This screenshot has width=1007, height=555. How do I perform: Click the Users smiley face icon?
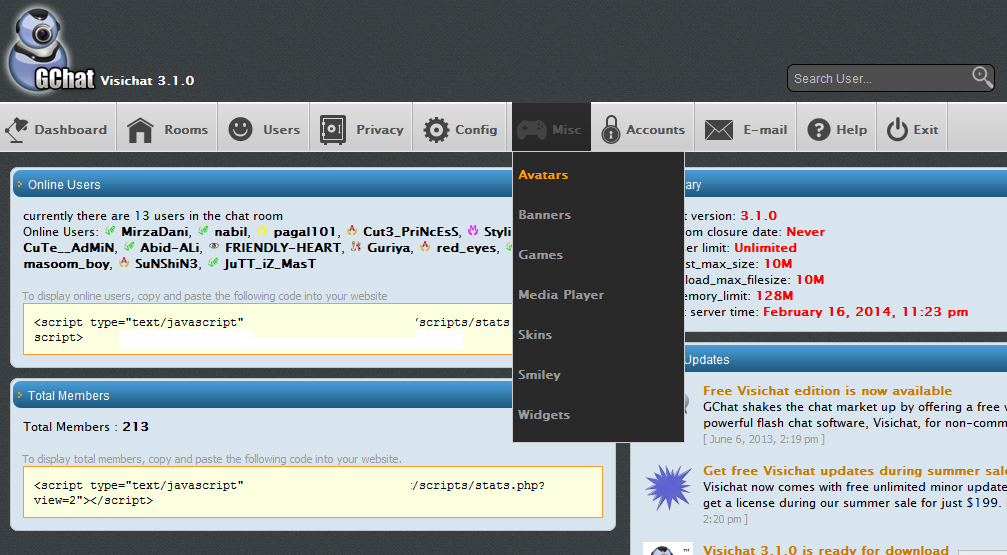coord(240,129)
